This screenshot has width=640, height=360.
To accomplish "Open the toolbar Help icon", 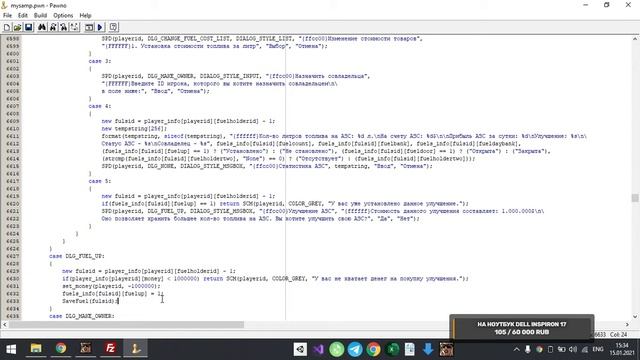I will coord(113,27).
